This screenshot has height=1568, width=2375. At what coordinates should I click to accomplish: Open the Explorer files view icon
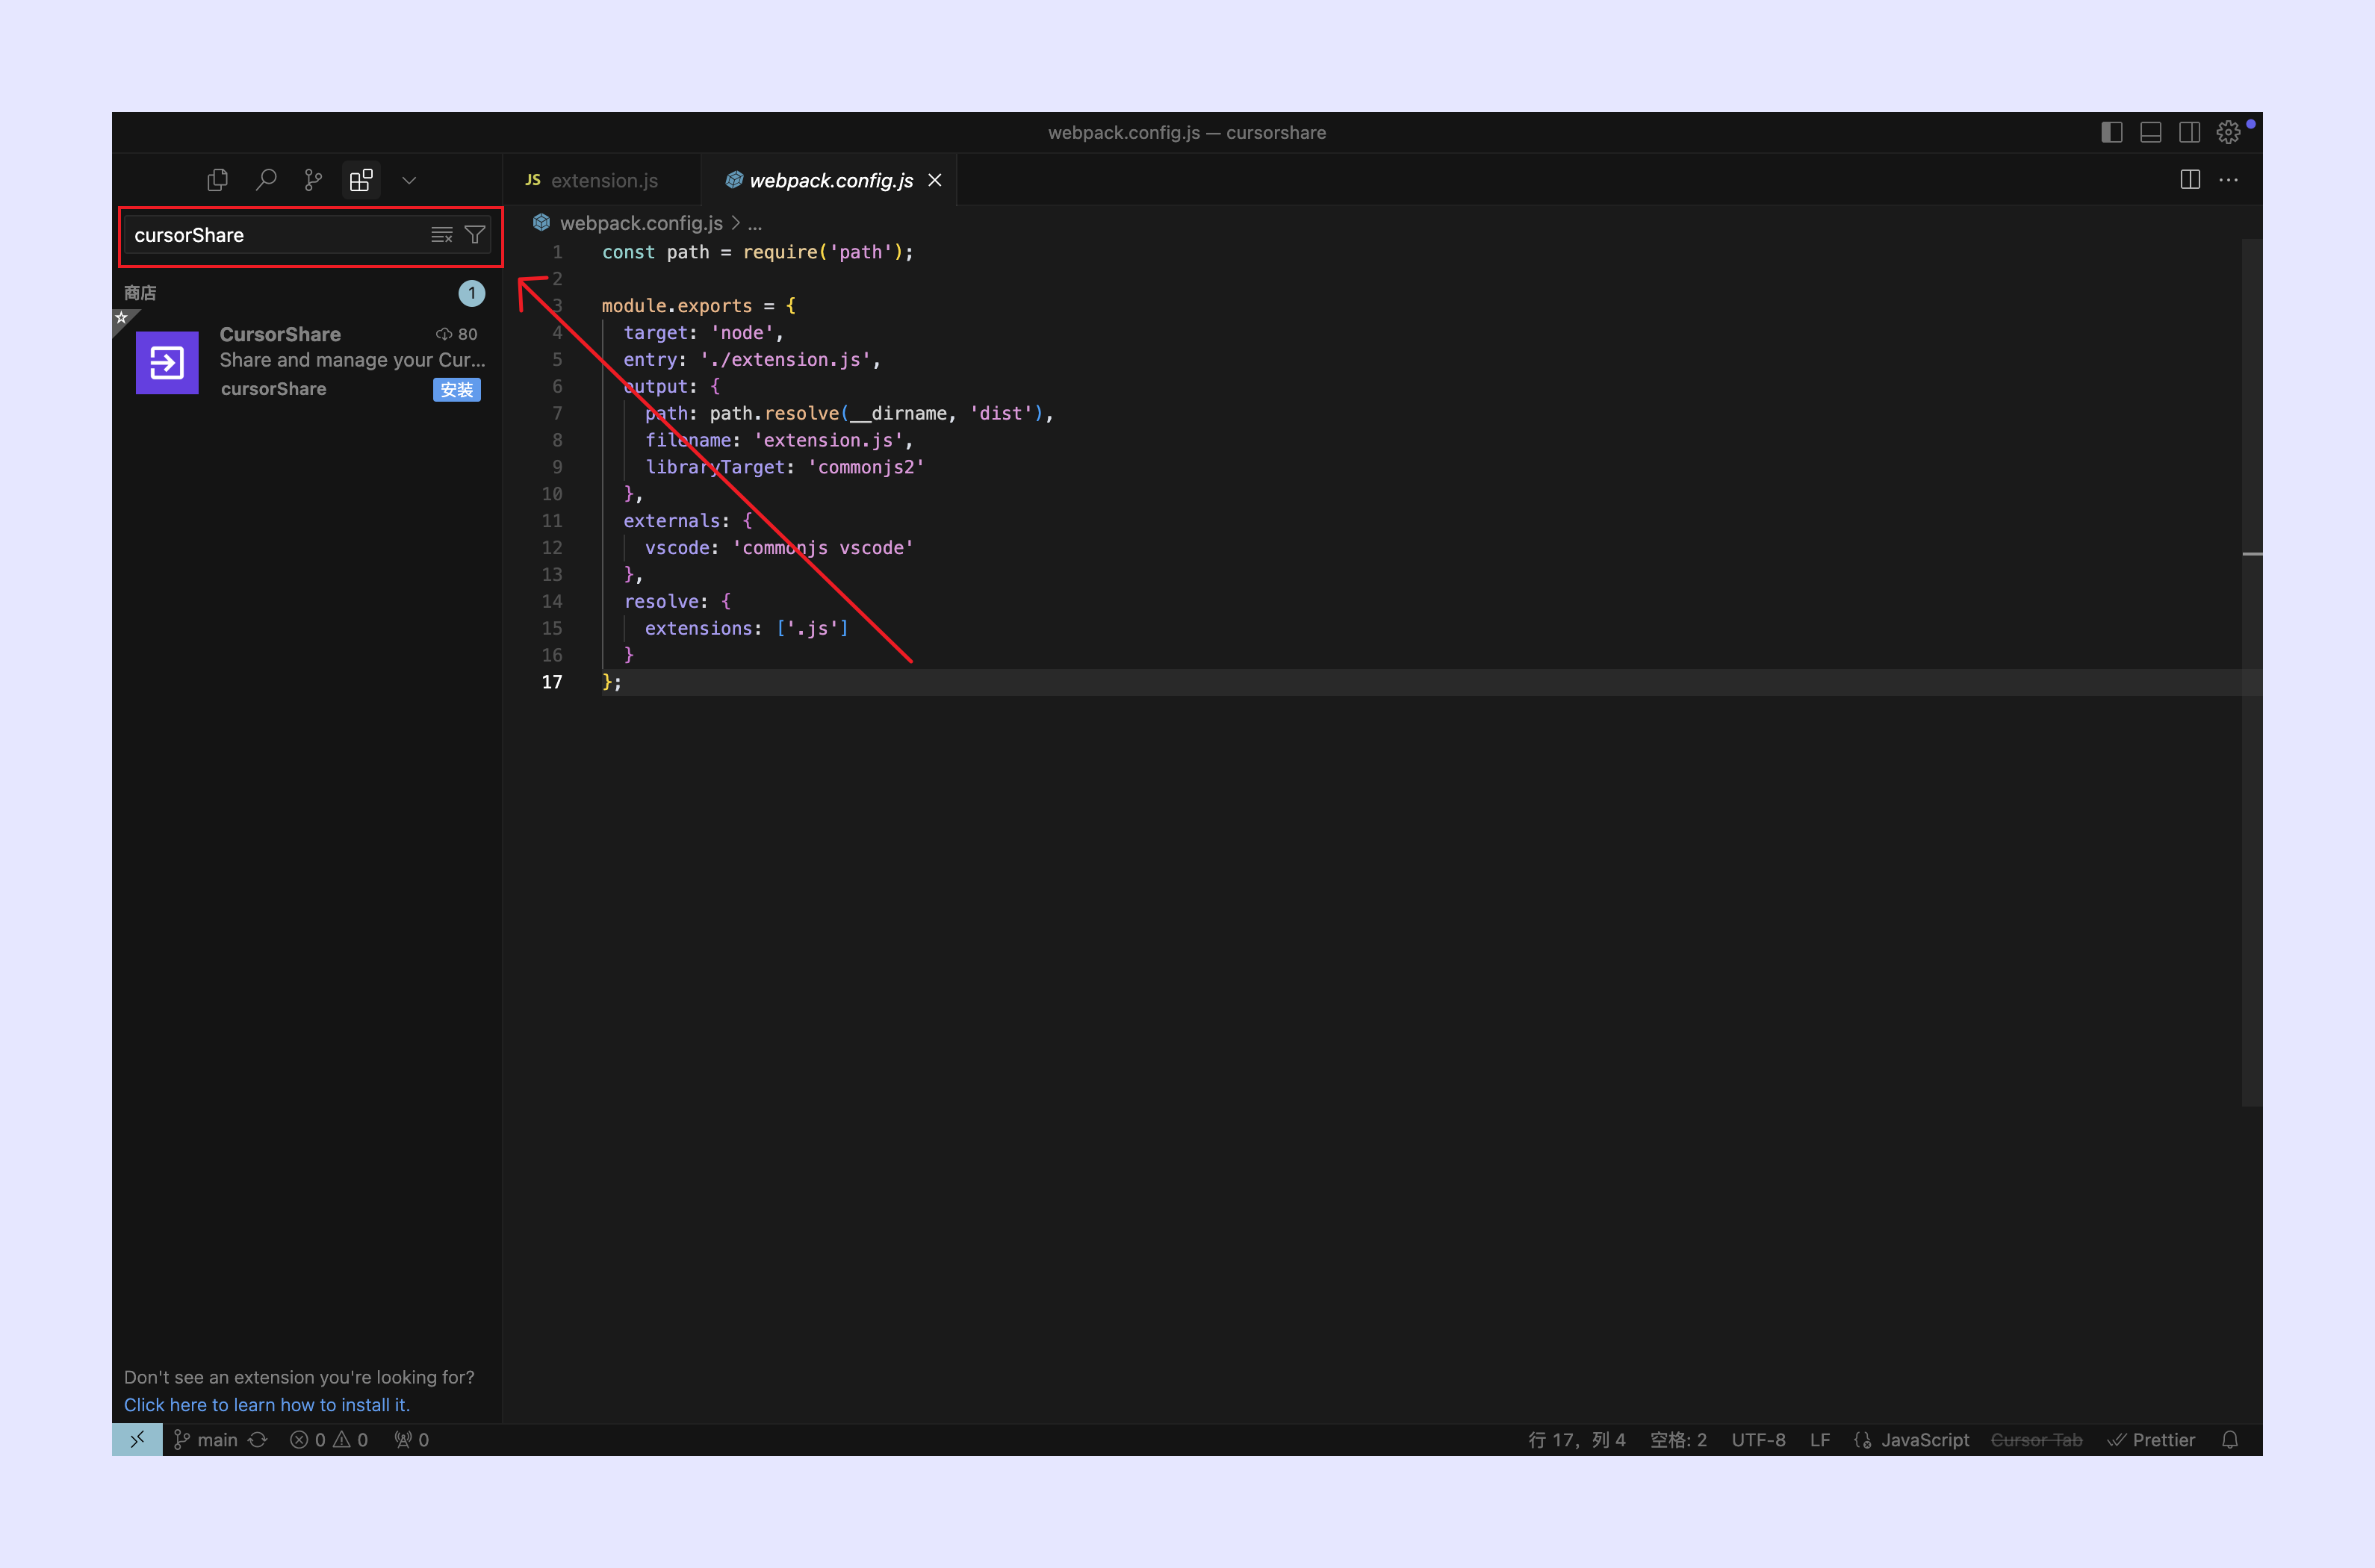point(217,180)
